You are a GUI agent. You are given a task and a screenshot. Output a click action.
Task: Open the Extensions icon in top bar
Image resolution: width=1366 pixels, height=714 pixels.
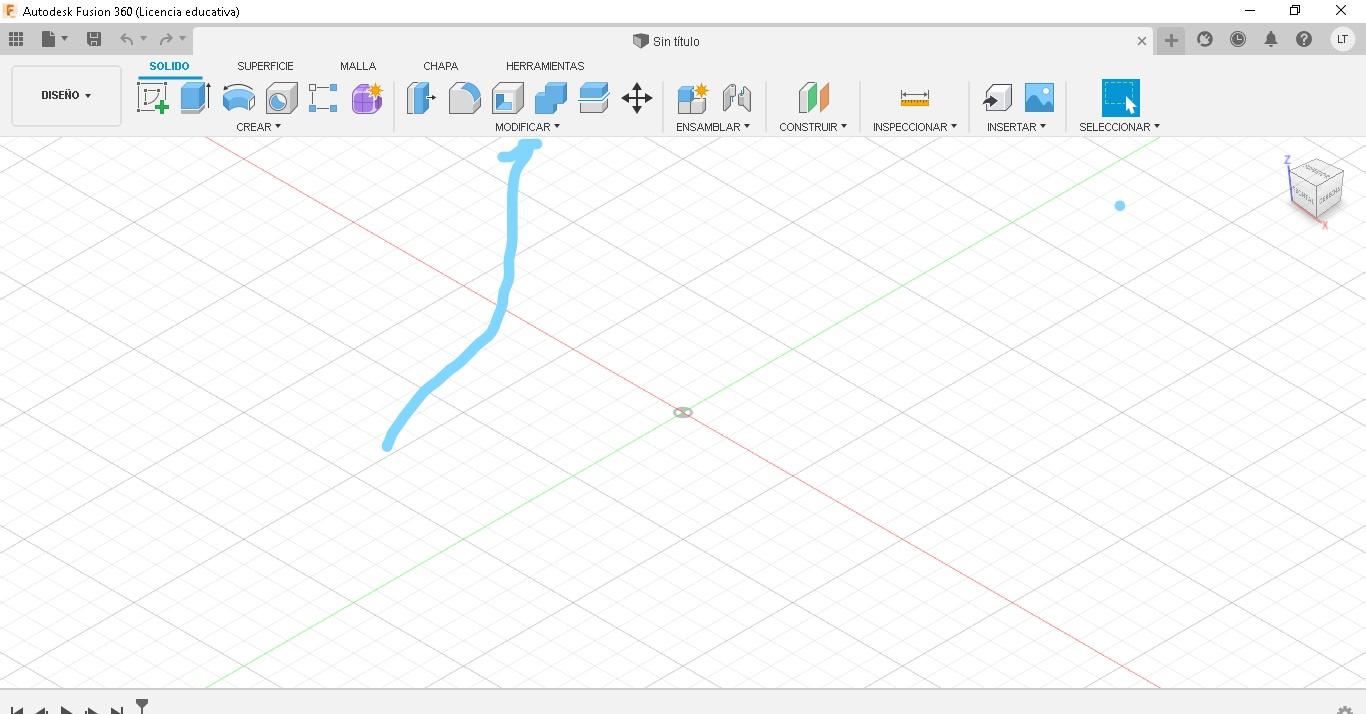1205,39
